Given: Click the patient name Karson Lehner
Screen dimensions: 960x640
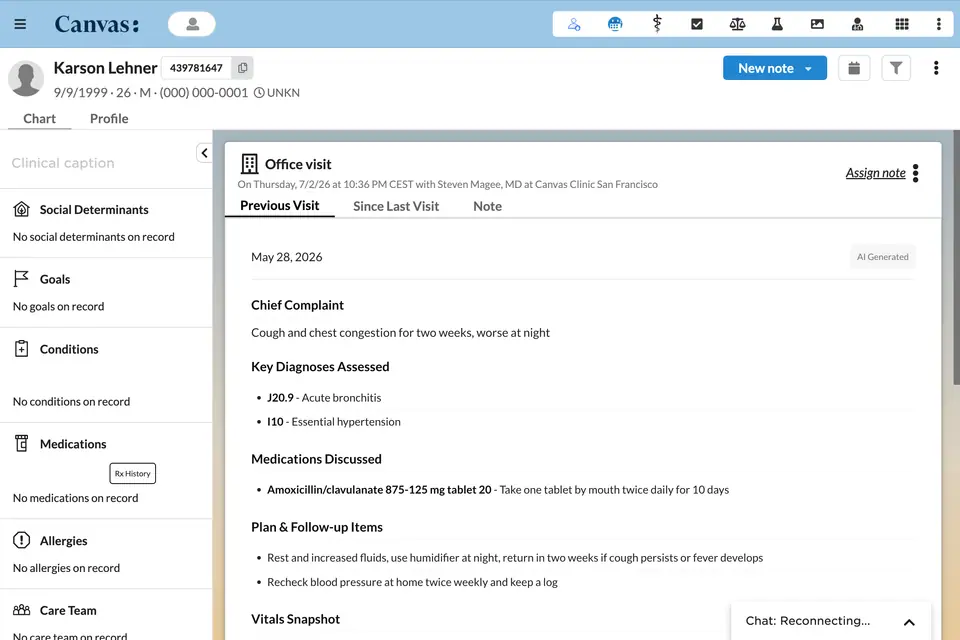Looking at the screenshot, I should 105,68.
